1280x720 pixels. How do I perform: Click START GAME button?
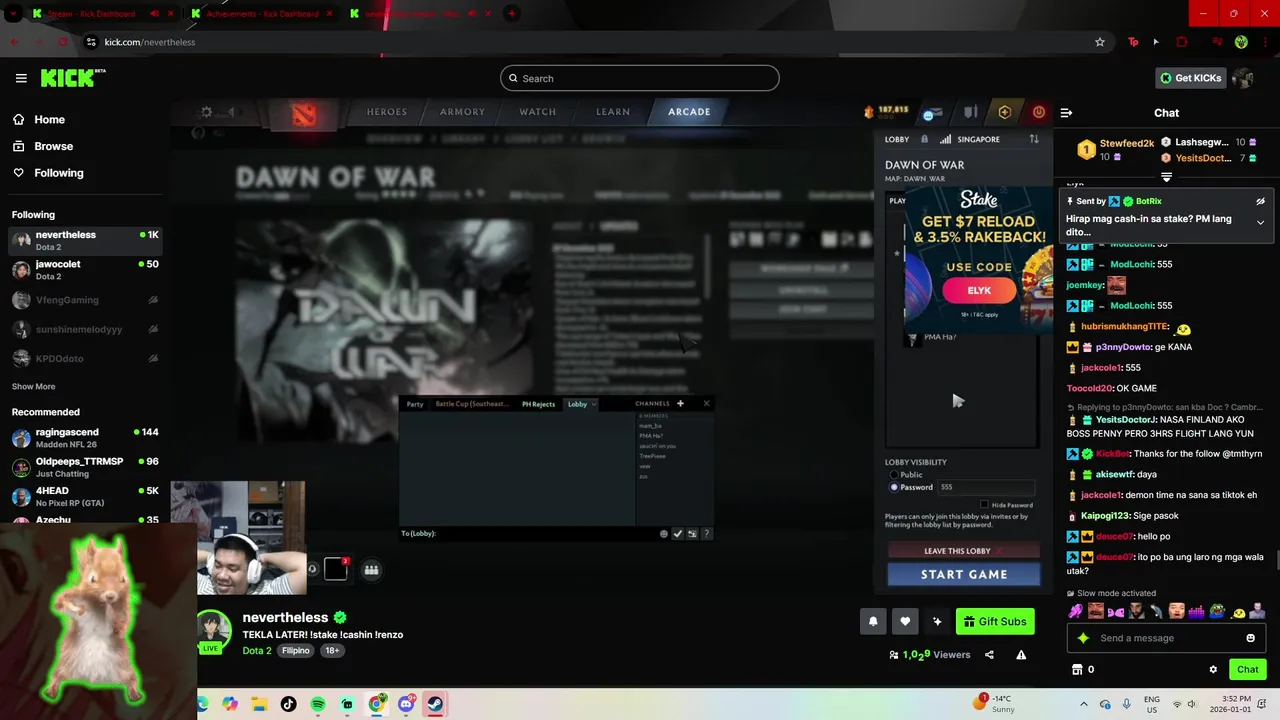click(x=963, y=574)
